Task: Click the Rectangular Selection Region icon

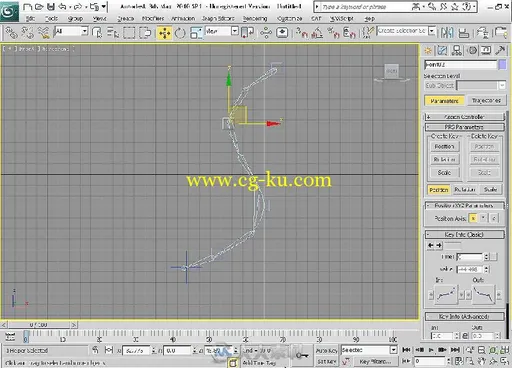Action: tap(129, 33)
